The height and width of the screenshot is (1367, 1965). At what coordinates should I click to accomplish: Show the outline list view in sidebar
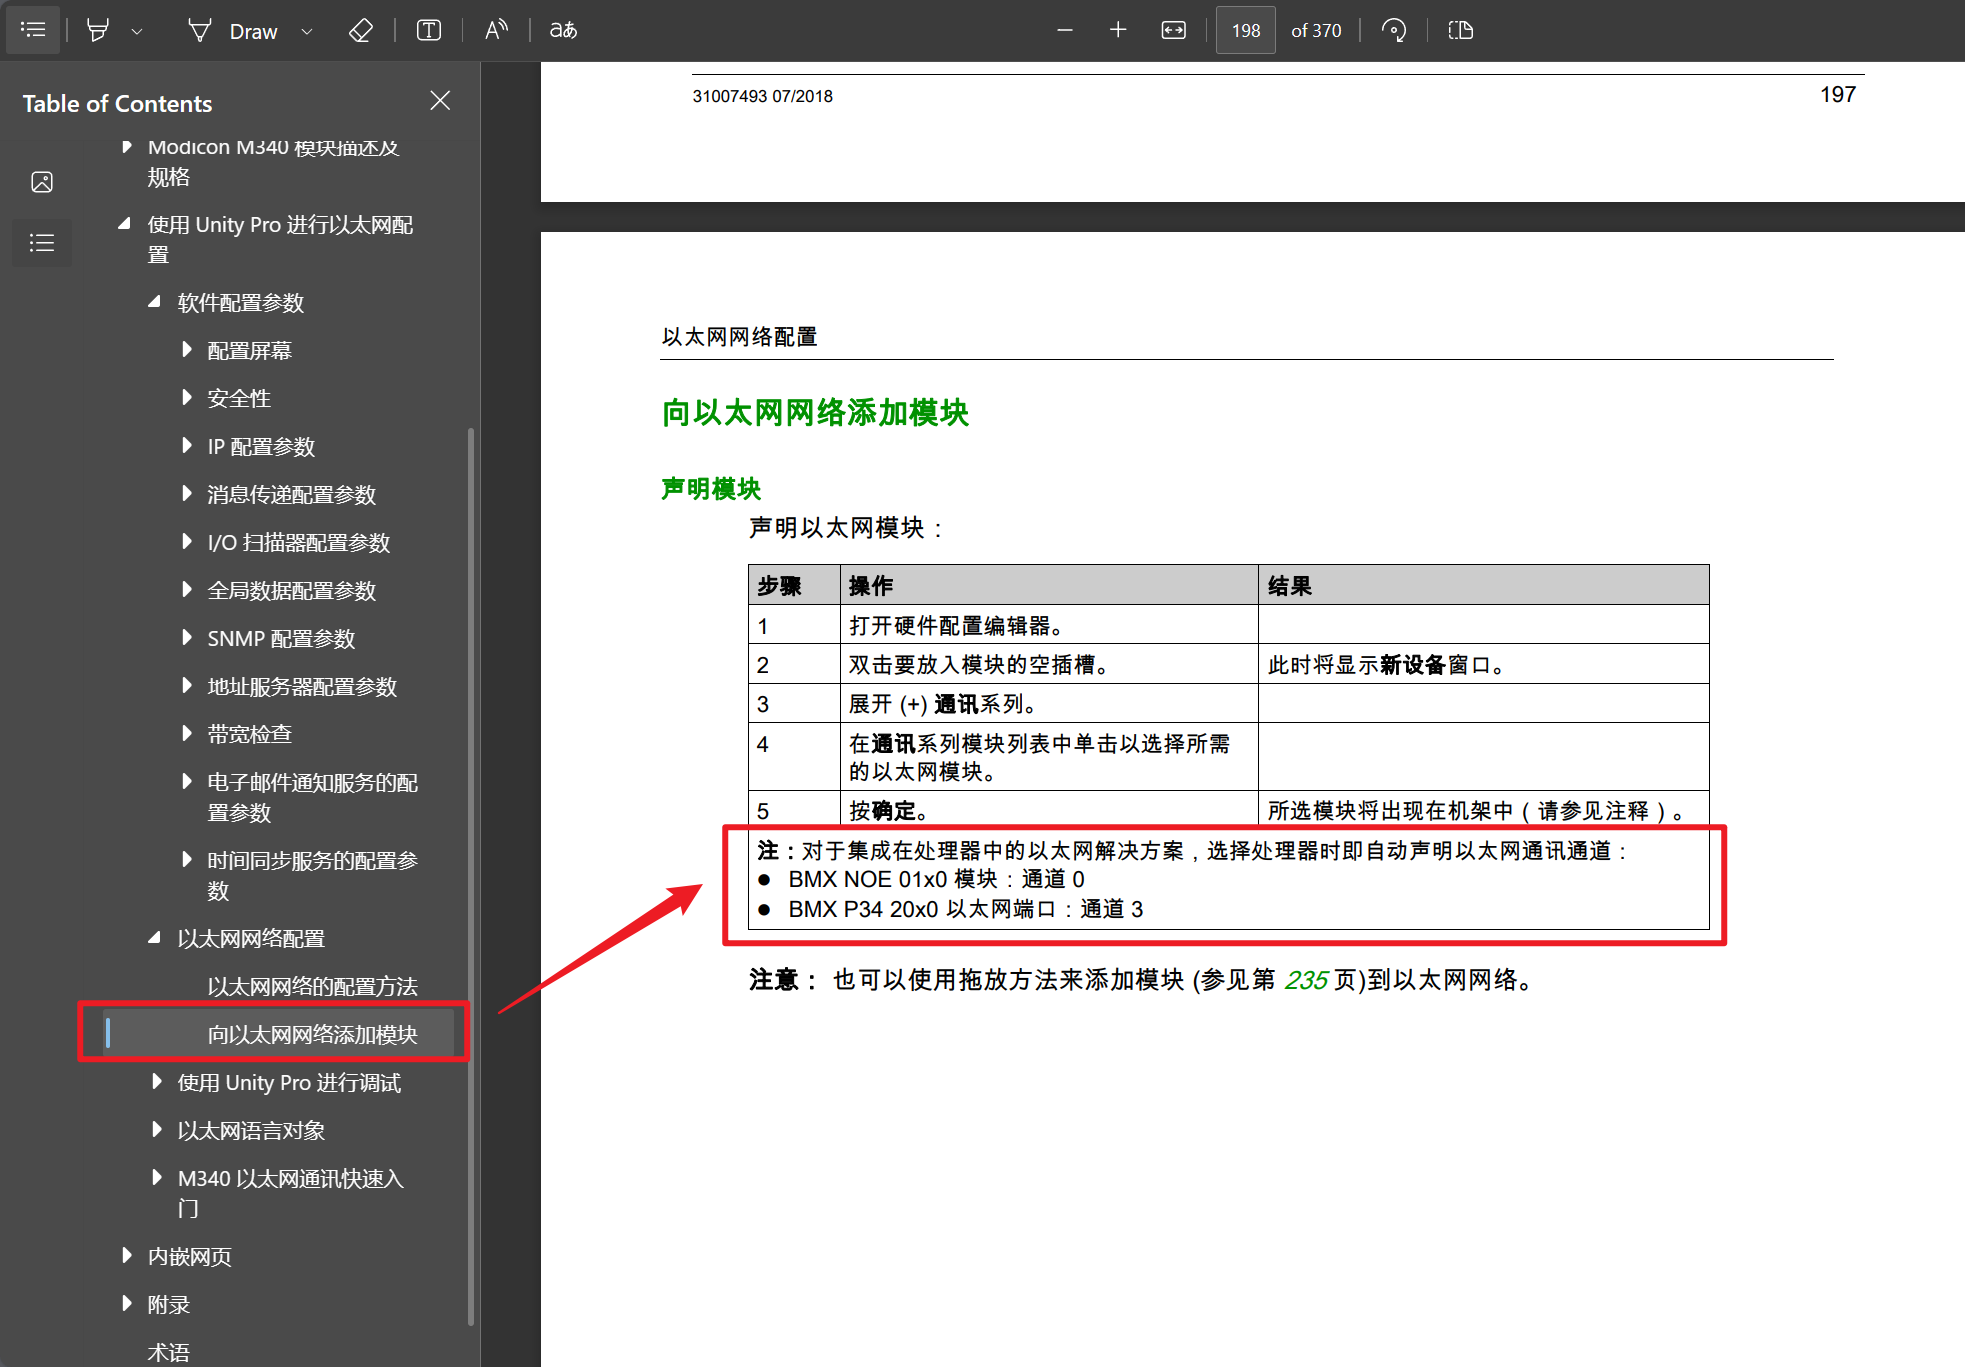[x=42, y=243]
